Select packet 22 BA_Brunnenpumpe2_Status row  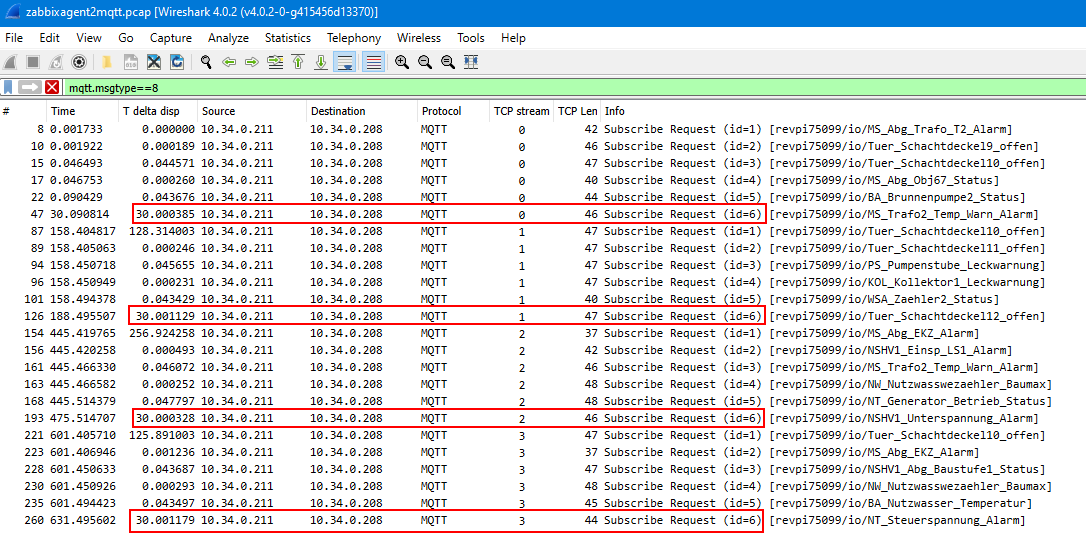543,197
